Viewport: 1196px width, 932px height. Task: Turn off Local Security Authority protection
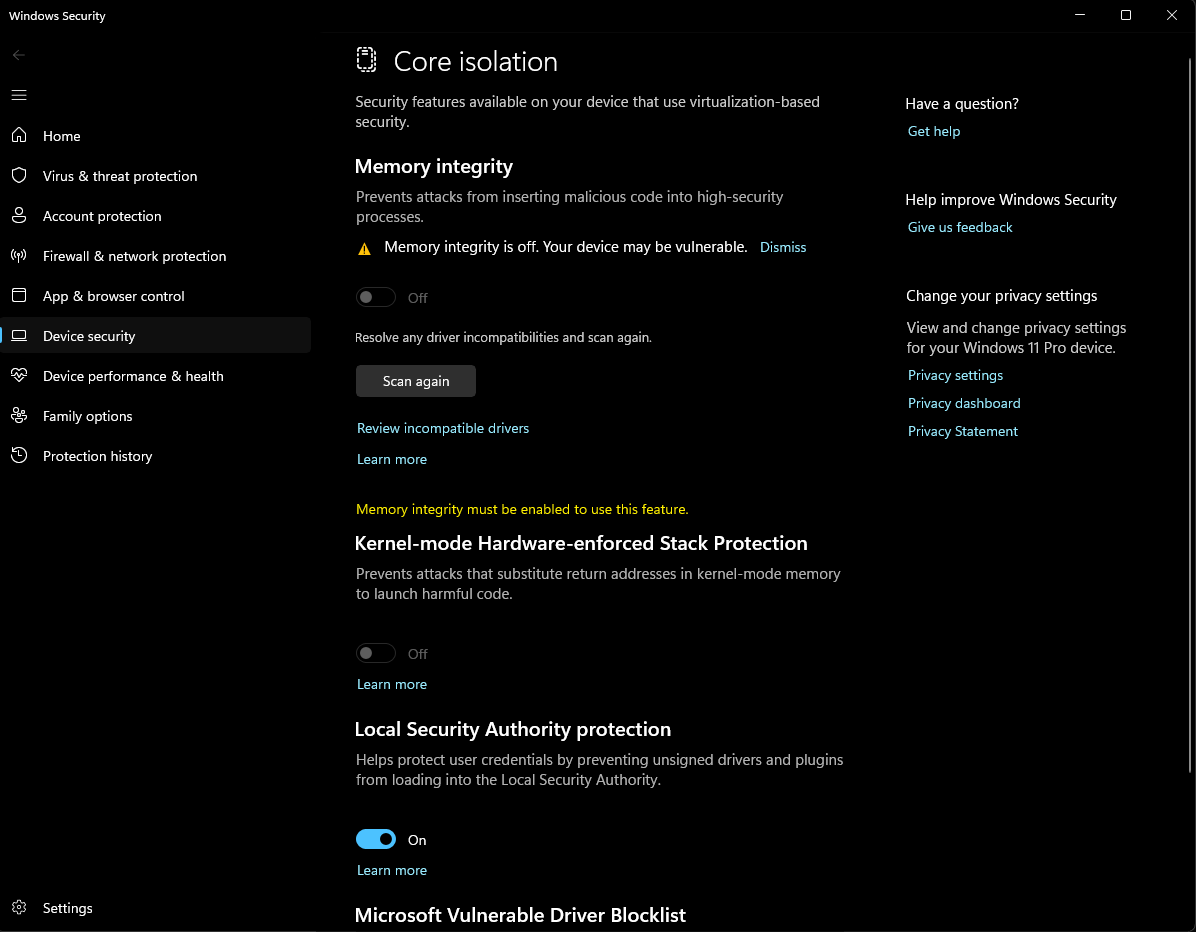click(x=375, y=840)
